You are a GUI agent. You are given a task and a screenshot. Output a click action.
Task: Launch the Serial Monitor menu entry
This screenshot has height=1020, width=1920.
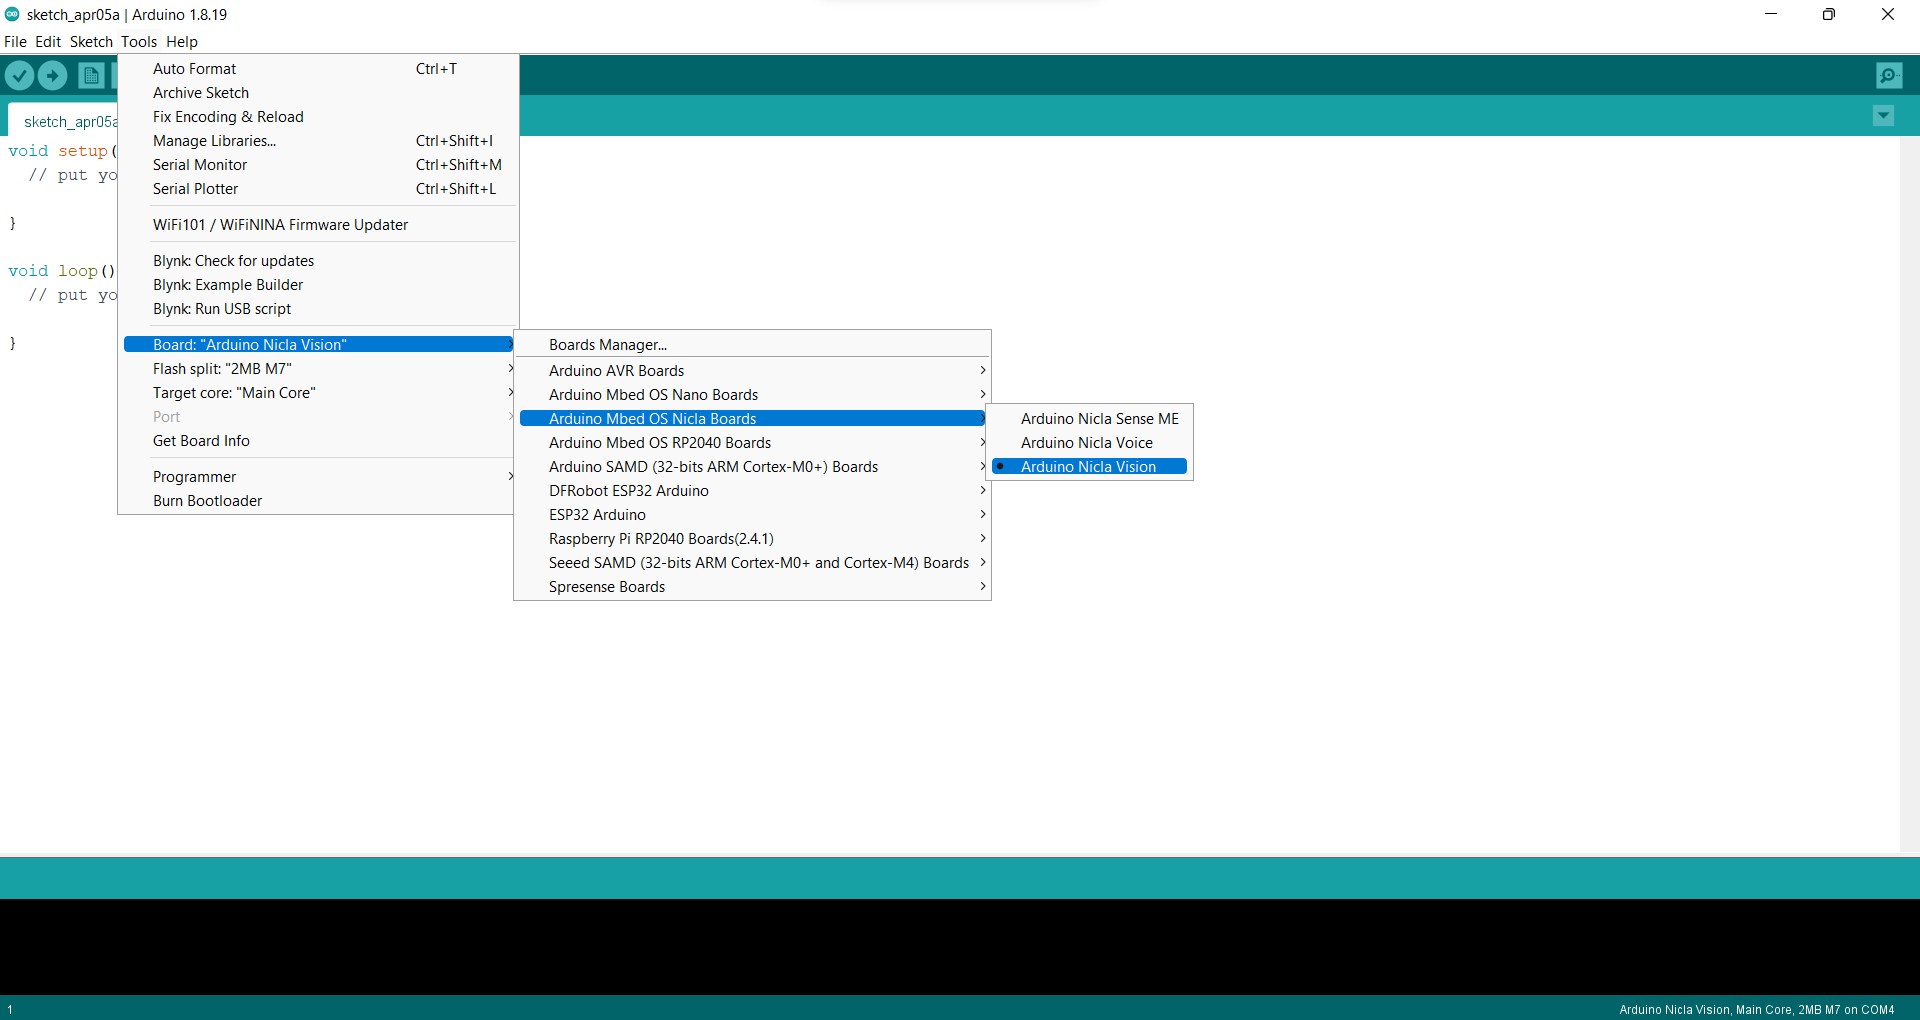318,165
